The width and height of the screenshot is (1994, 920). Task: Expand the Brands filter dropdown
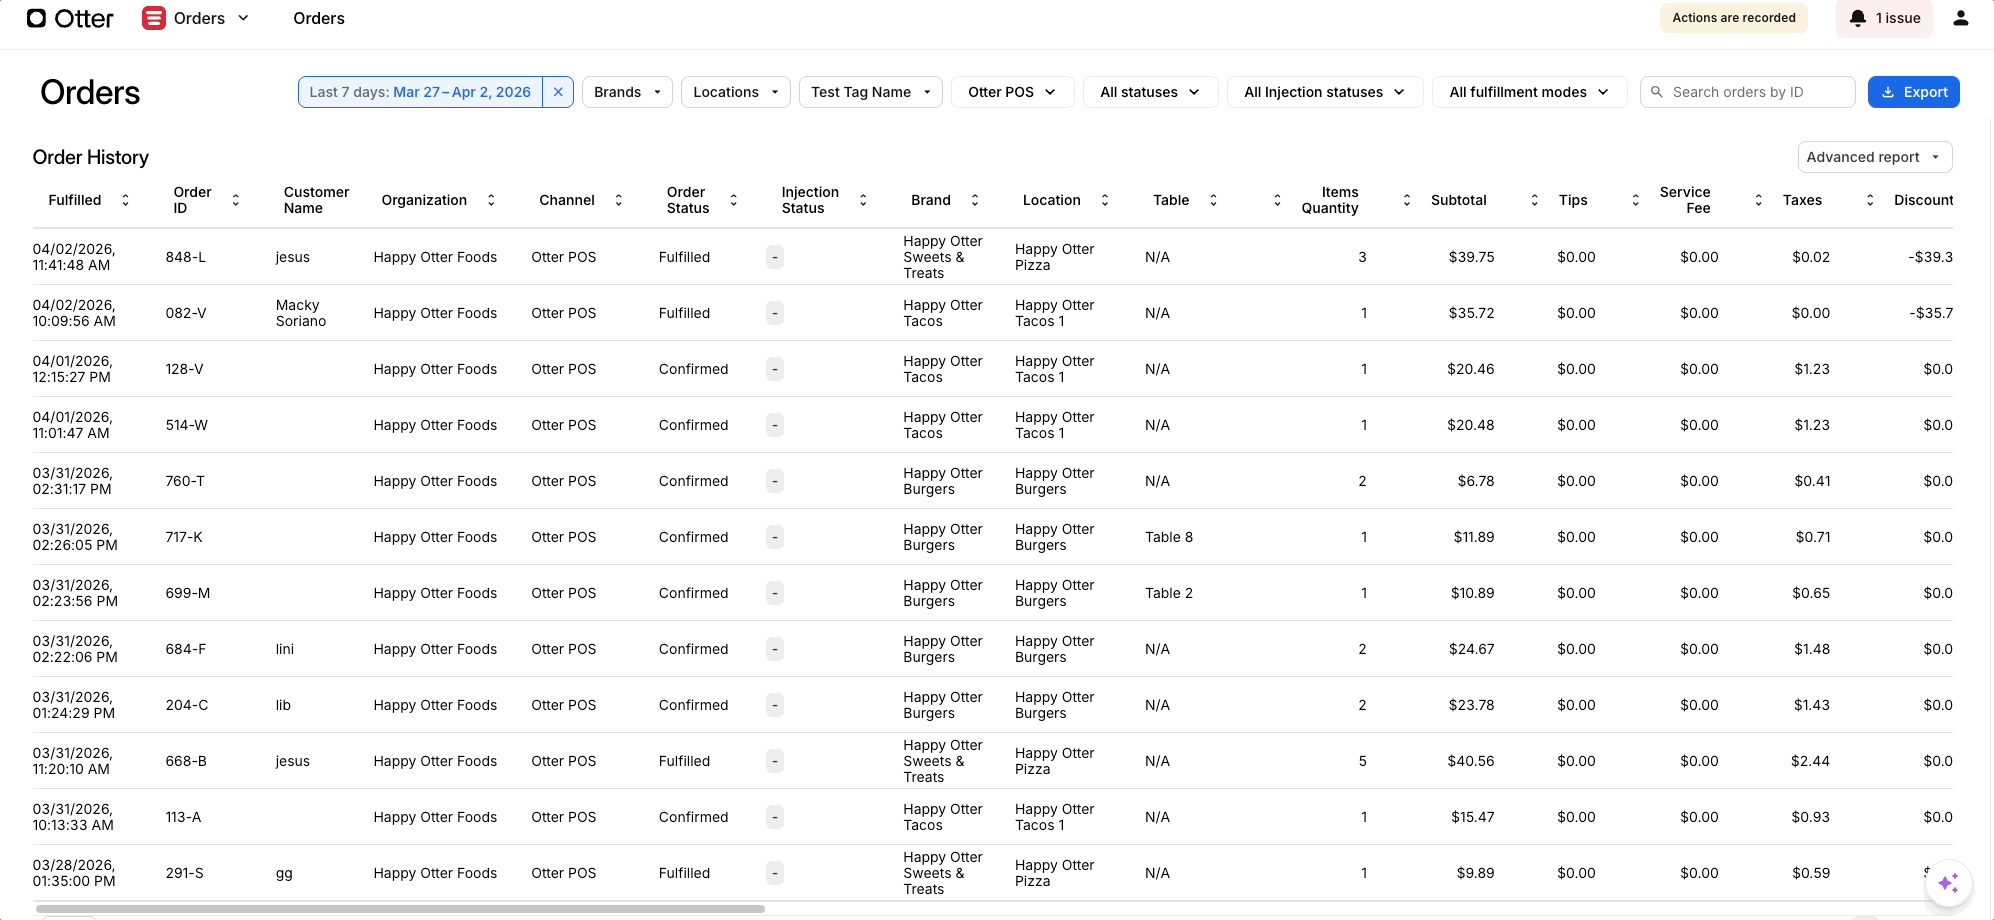pos(627,92)
